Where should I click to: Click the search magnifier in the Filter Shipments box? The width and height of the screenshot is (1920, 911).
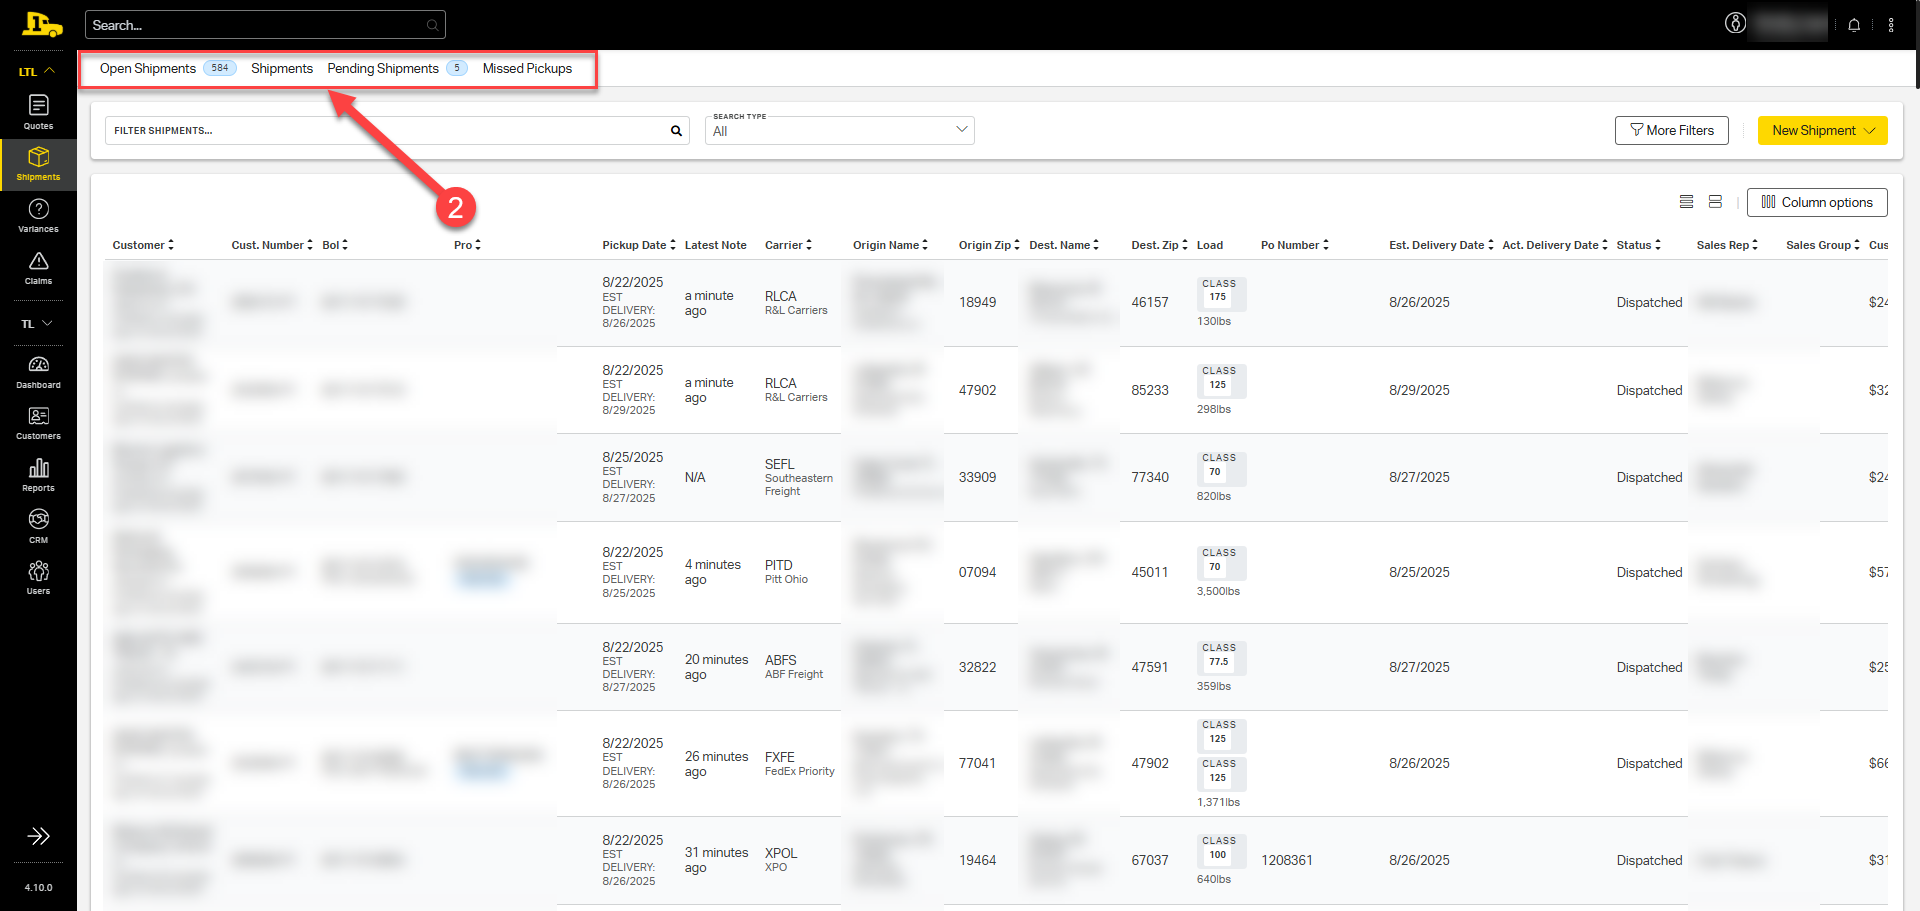[676, 131]
